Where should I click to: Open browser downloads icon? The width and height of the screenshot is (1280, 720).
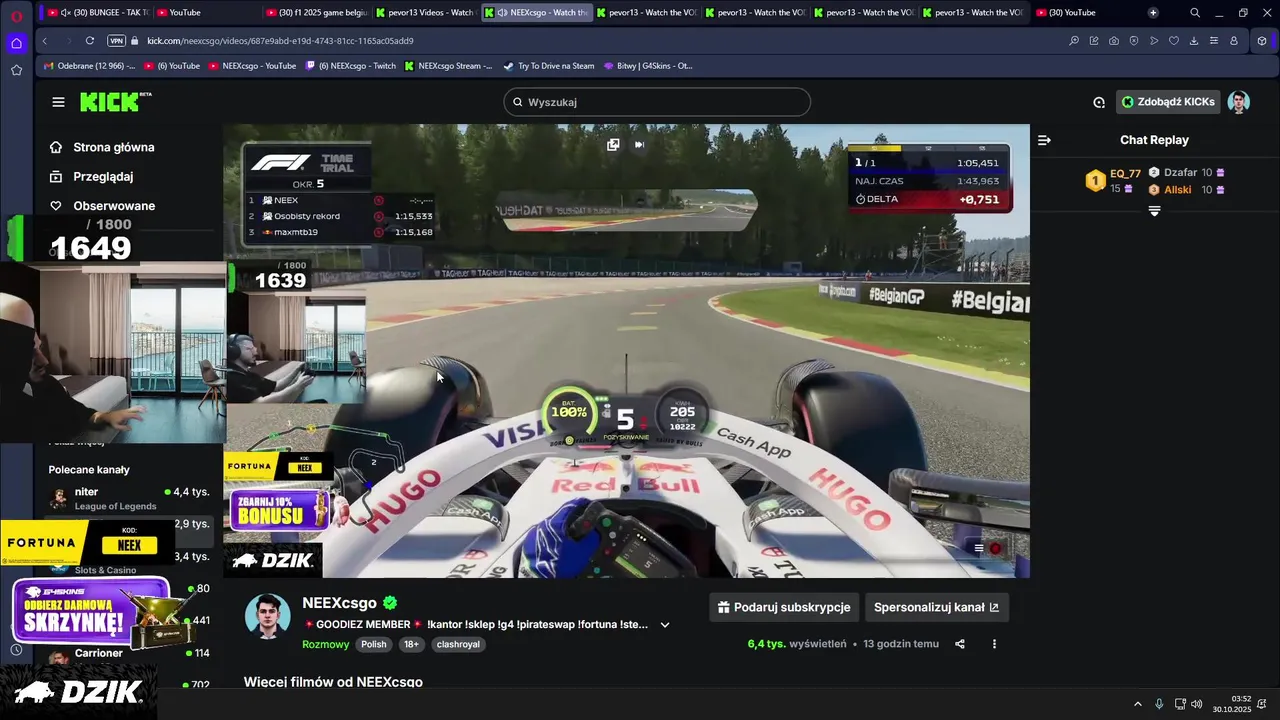coord(1194,41)
